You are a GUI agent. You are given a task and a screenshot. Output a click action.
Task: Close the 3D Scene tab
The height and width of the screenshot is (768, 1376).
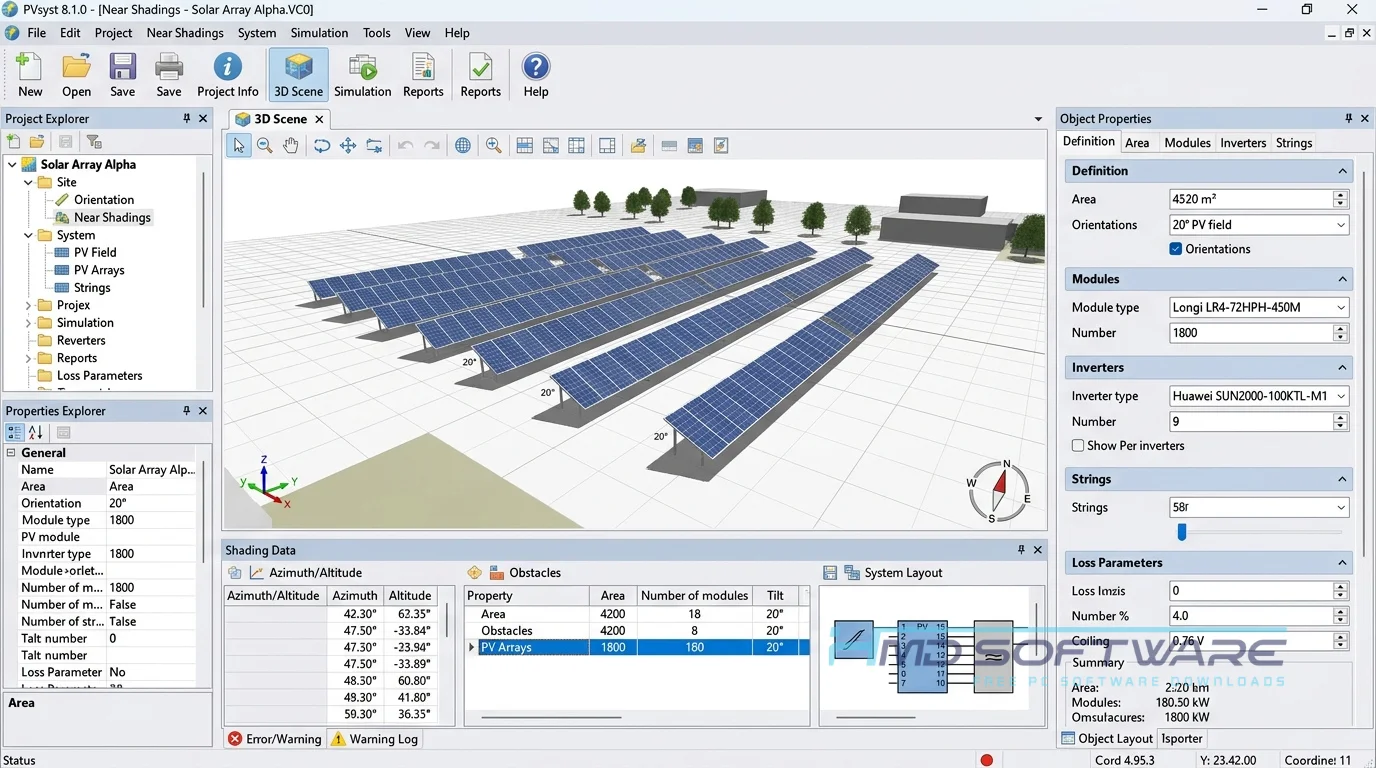320,119
